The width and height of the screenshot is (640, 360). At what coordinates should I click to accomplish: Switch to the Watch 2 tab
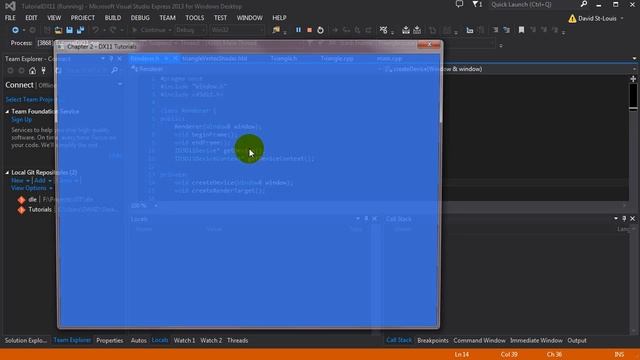pyautogui.click(x=211, y=340)
